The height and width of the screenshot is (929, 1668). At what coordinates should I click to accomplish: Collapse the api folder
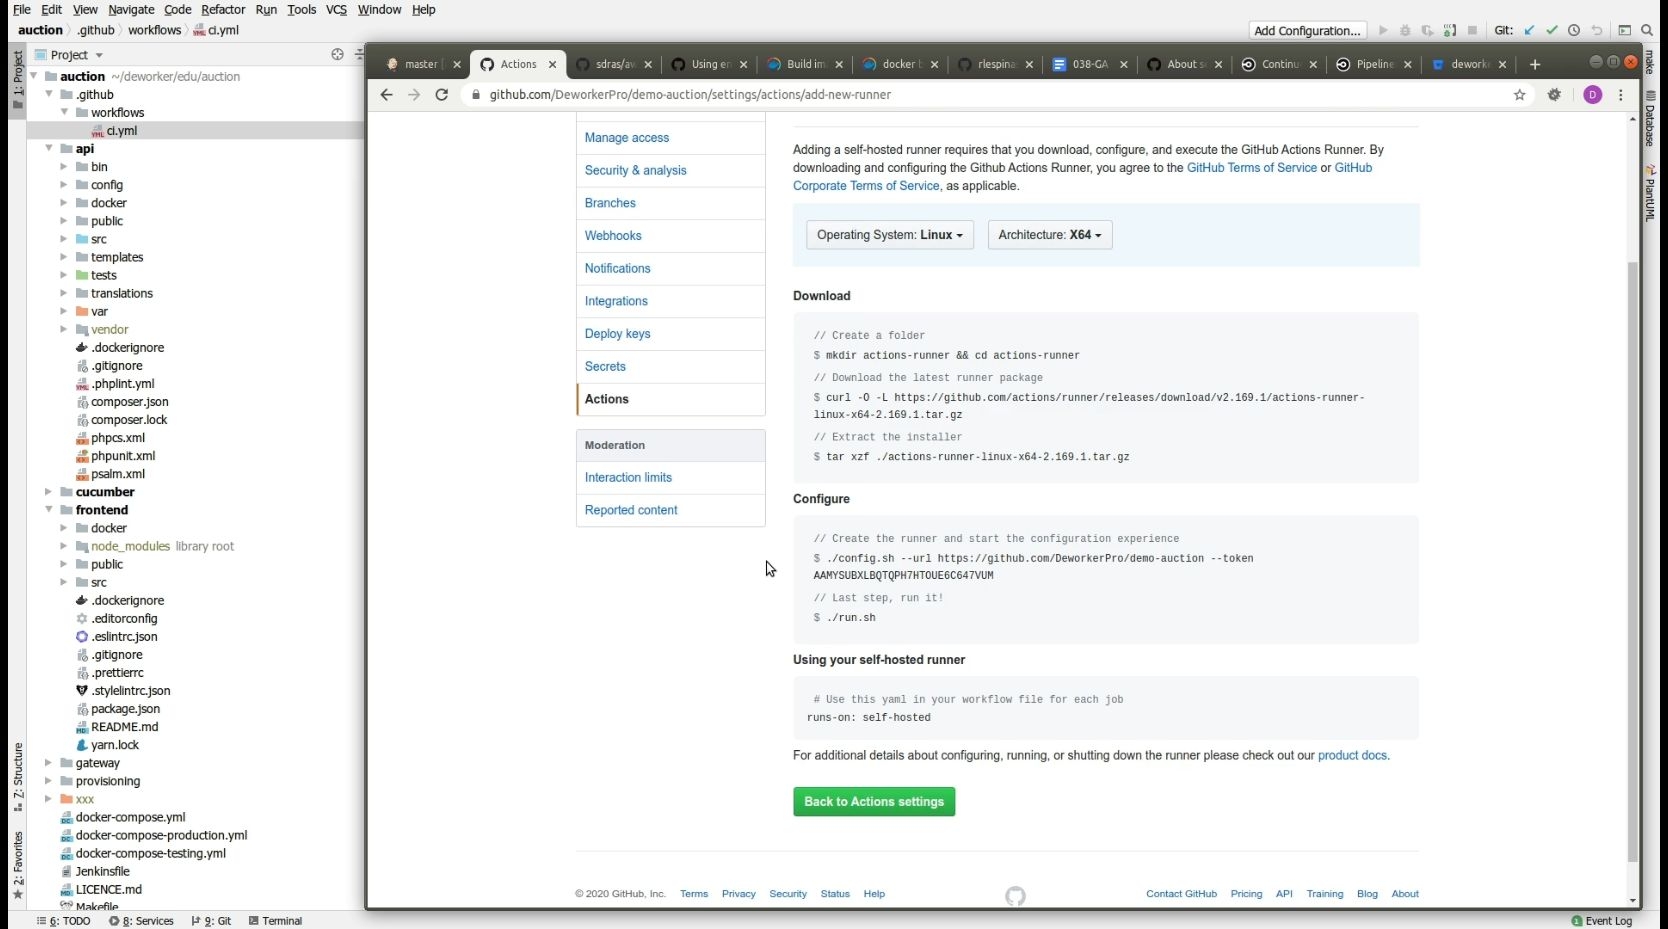49,149
